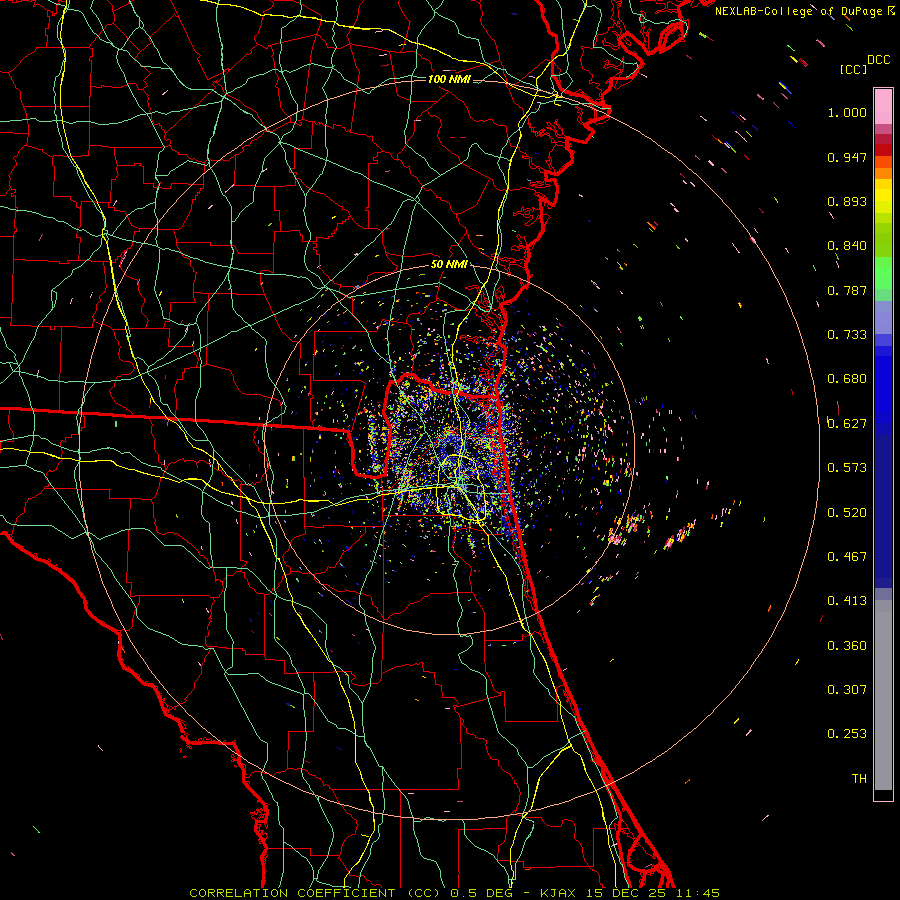Click the 0.627 legend value

click(x=847, y=424)
